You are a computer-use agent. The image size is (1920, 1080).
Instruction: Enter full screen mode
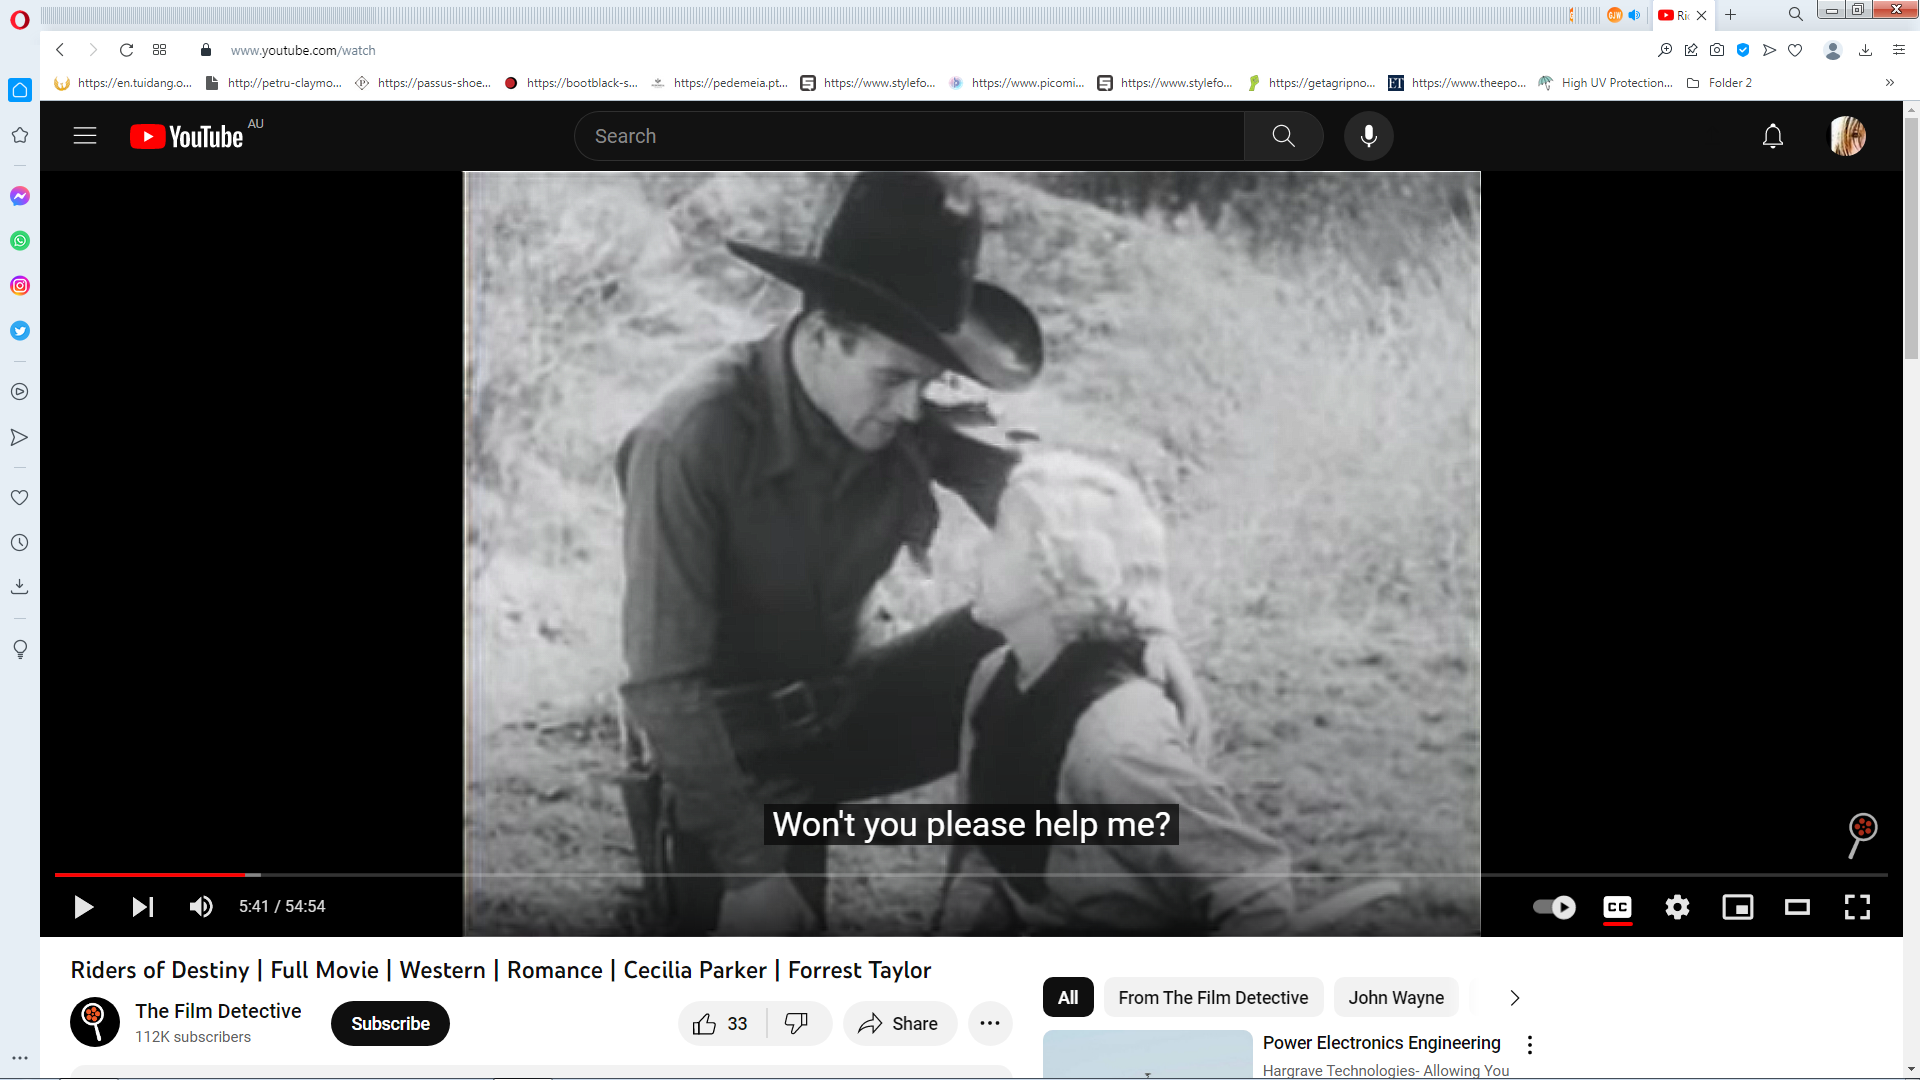click(1857, 907)
